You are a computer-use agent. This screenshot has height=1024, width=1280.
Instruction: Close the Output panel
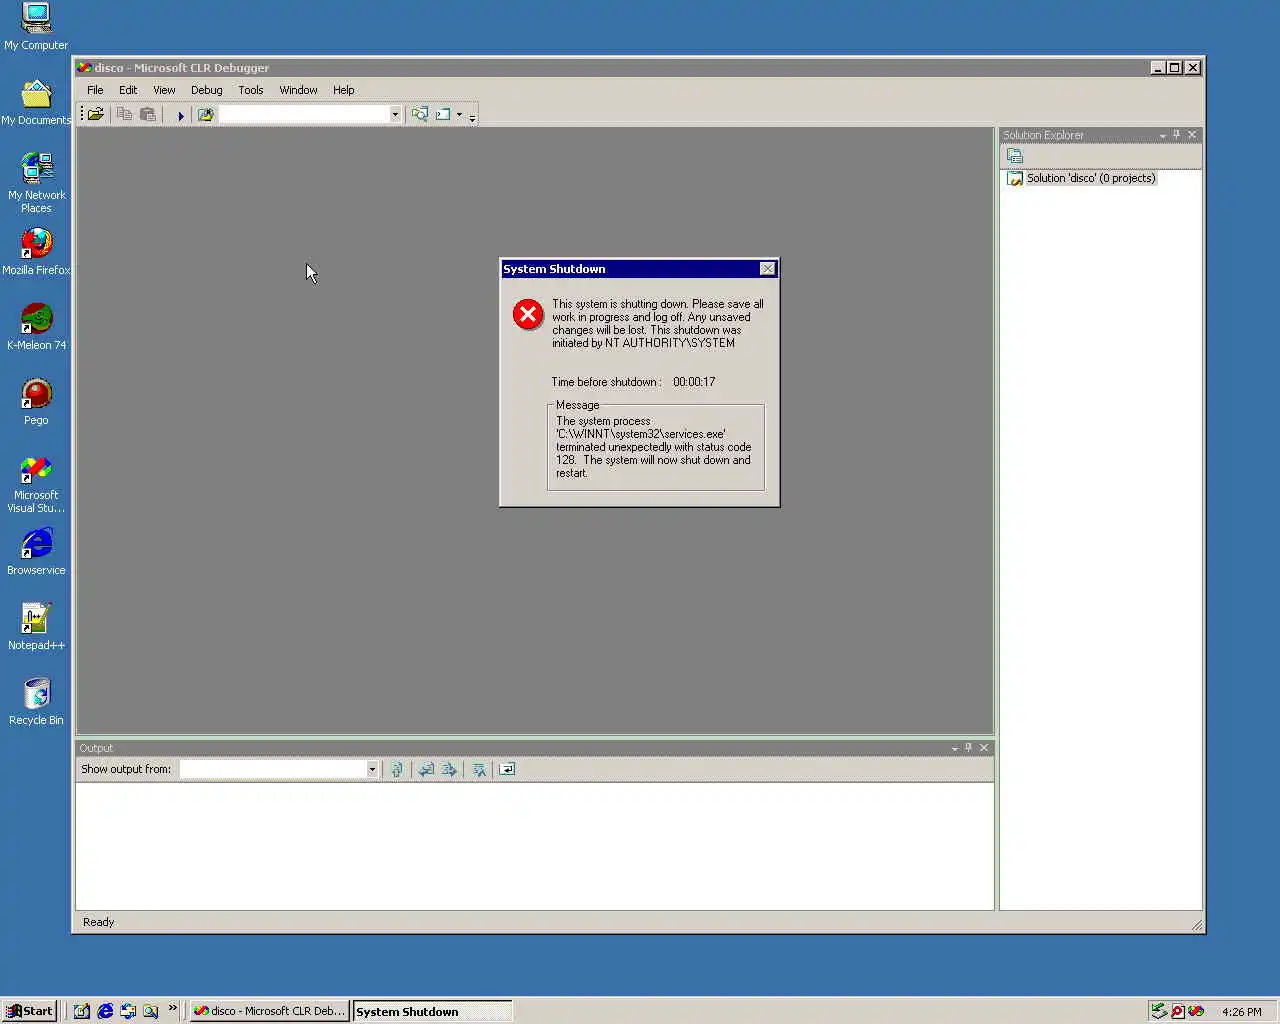coord(984,748)
